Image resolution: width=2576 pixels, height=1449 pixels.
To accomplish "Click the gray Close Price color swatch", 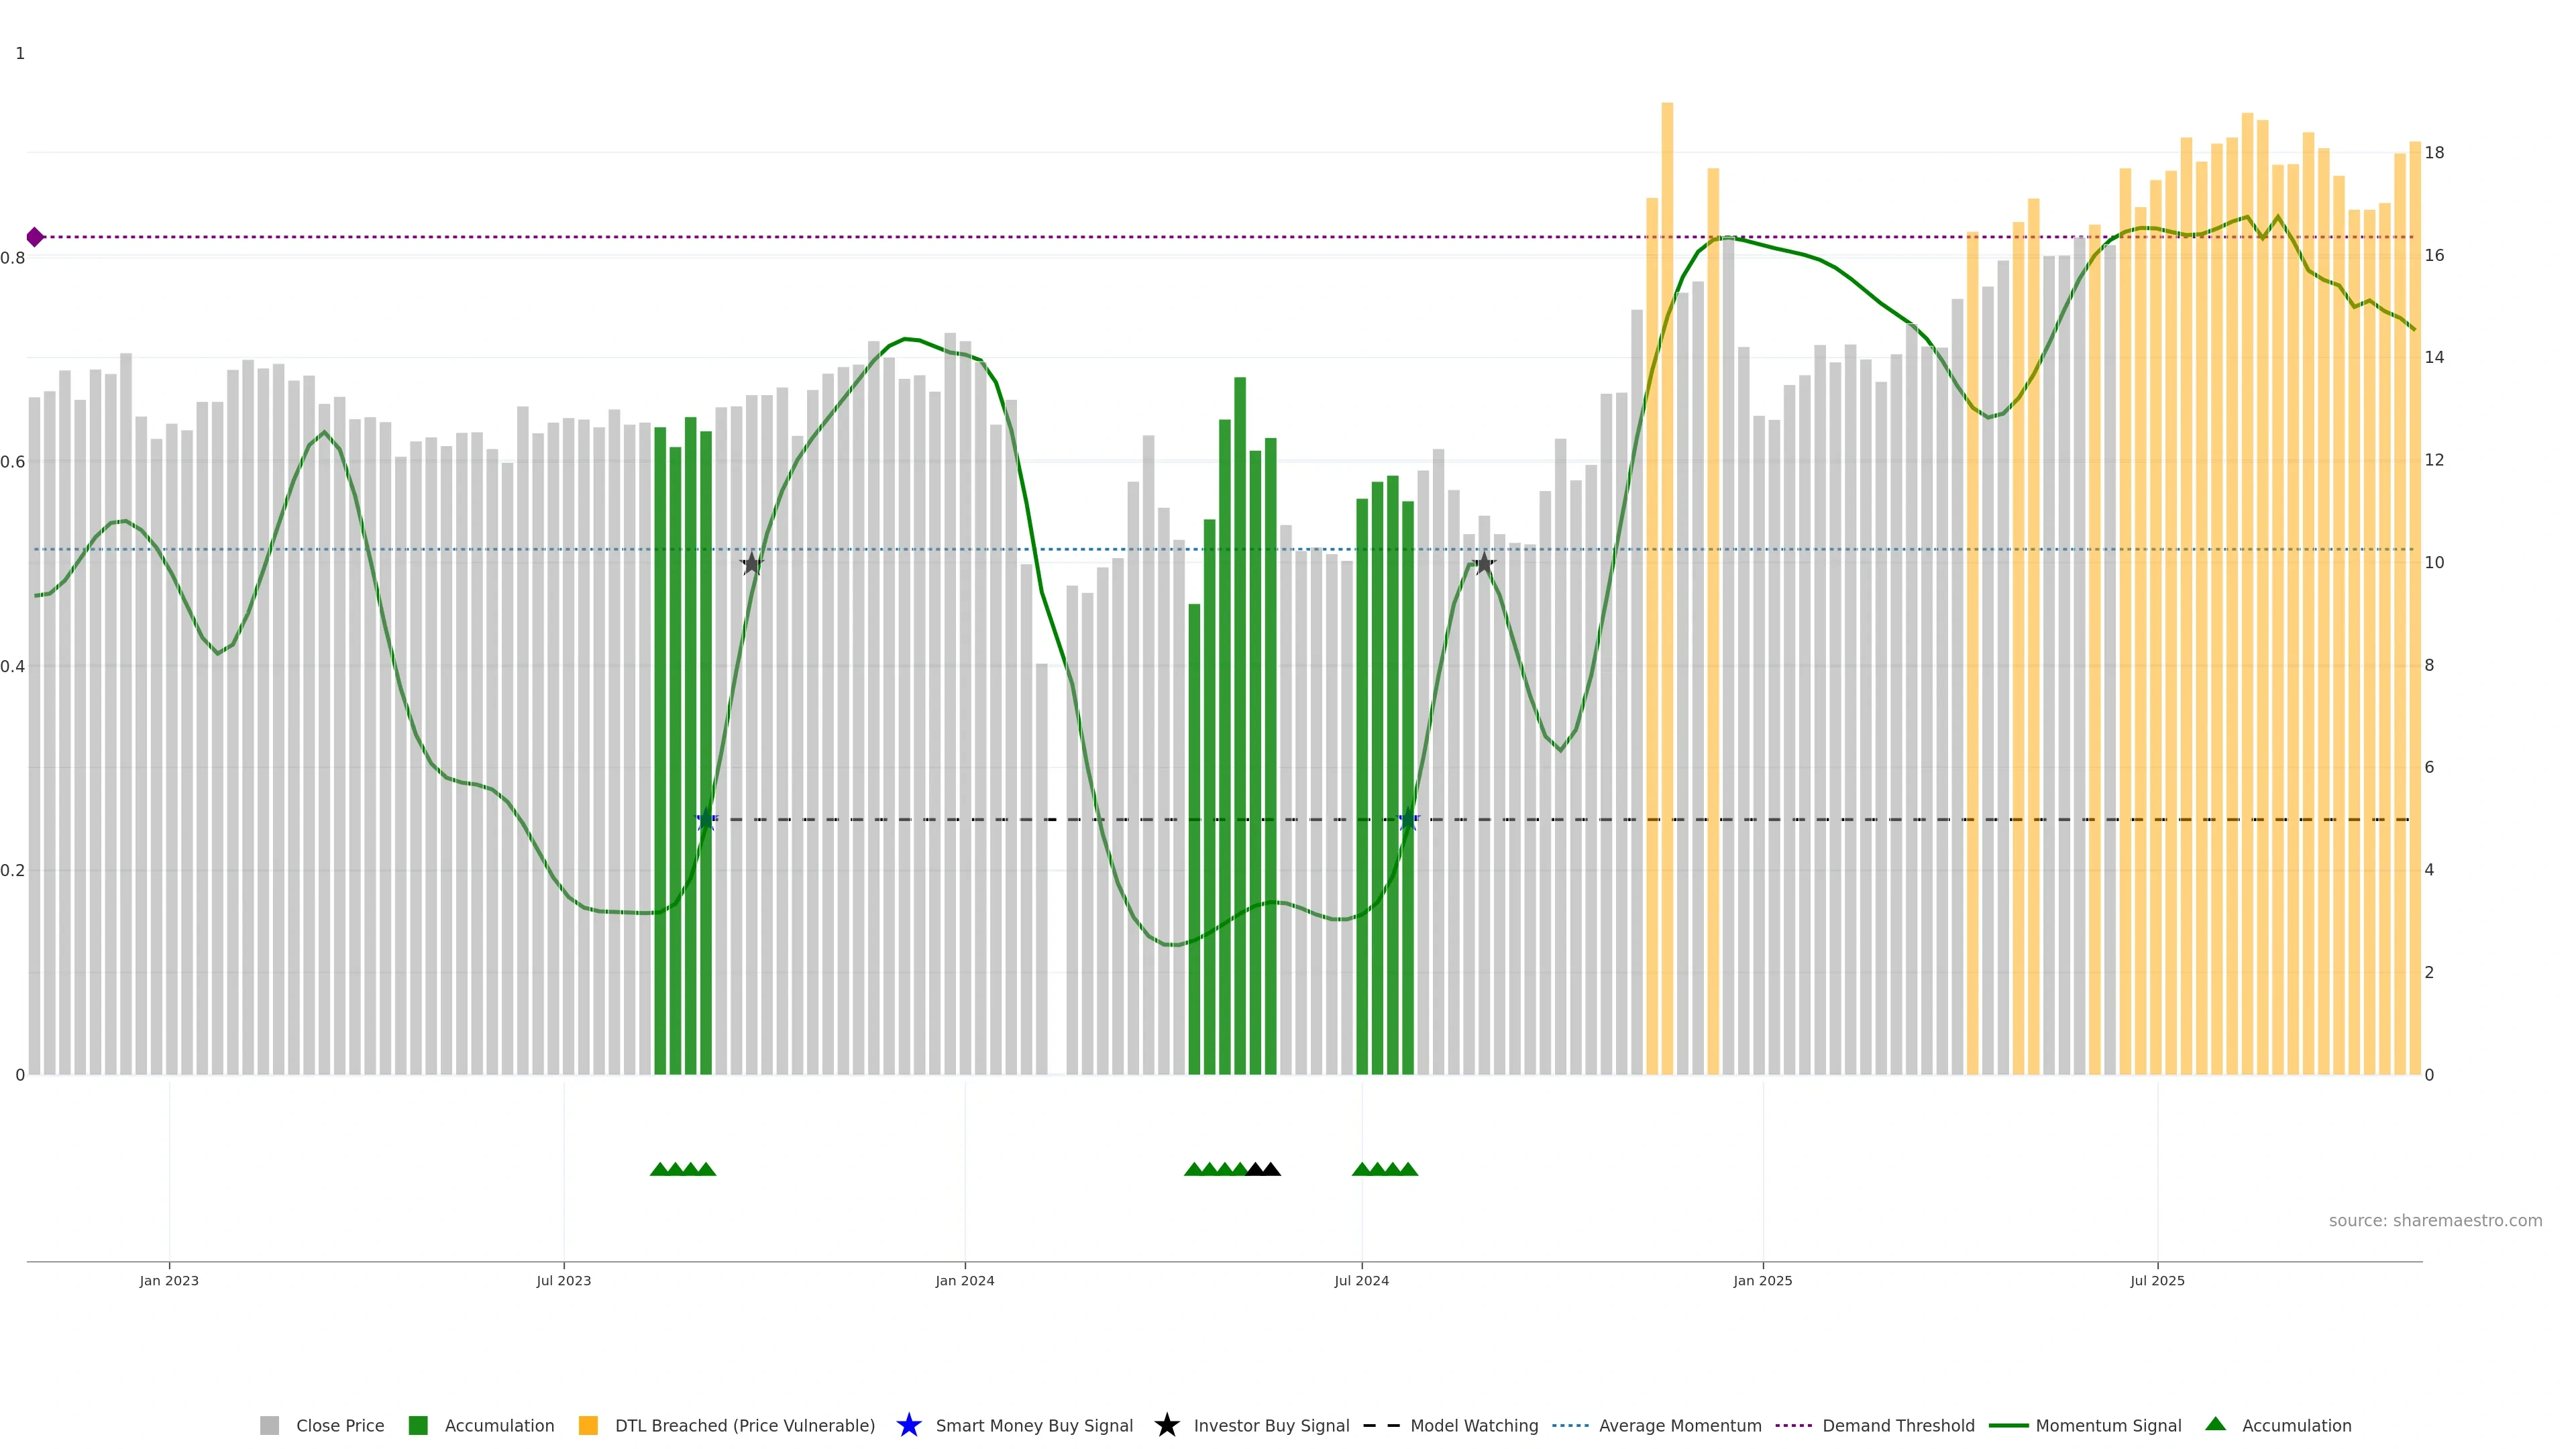I will pos(269,1425).
